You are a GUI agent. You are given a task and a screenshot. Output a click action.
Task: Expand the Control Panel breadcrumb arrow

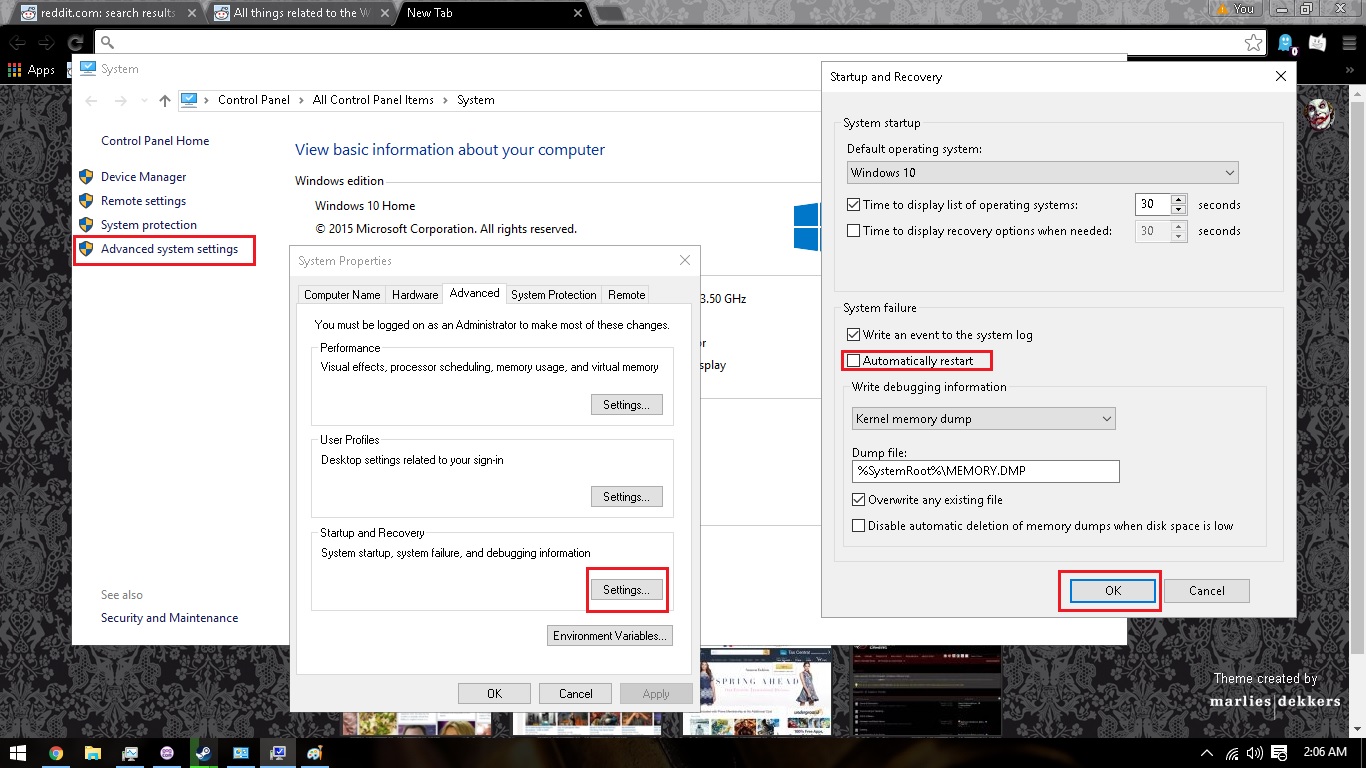tap(302, 100)
